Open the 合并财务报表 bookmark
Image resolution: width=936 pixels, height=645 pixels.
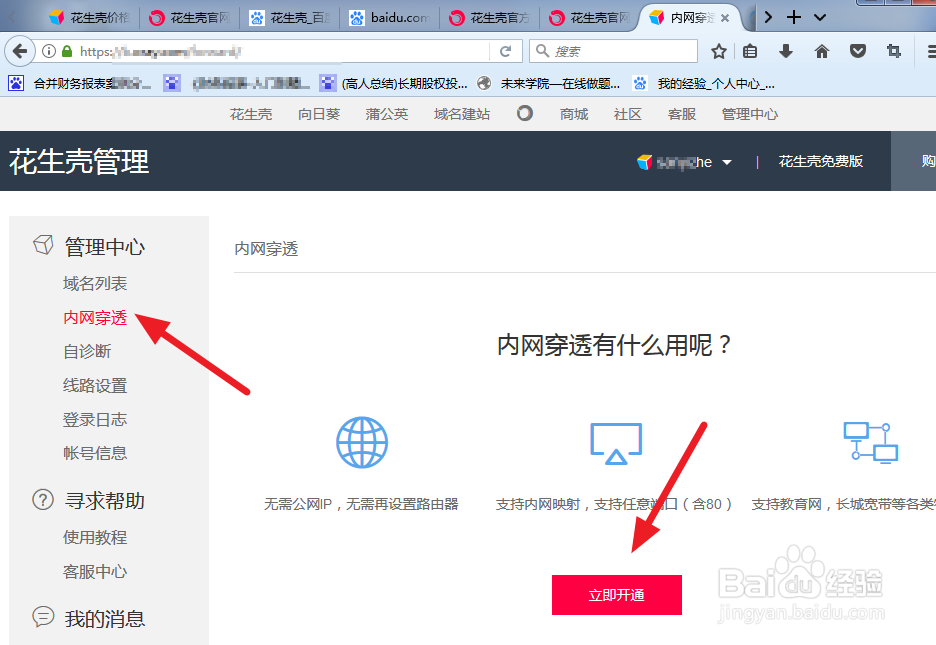[79, 84]
